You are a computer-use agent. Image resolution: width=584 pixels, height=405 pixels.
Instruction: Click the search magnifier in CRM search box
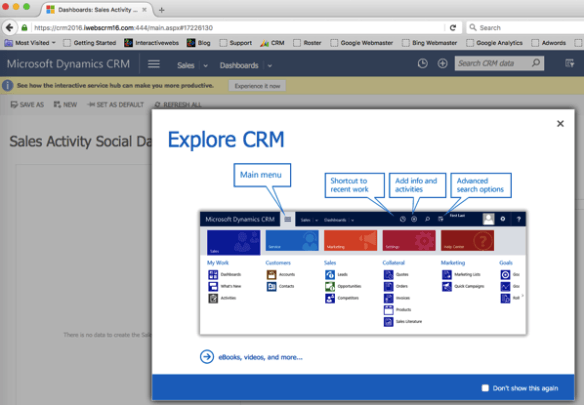click(536, 63)
